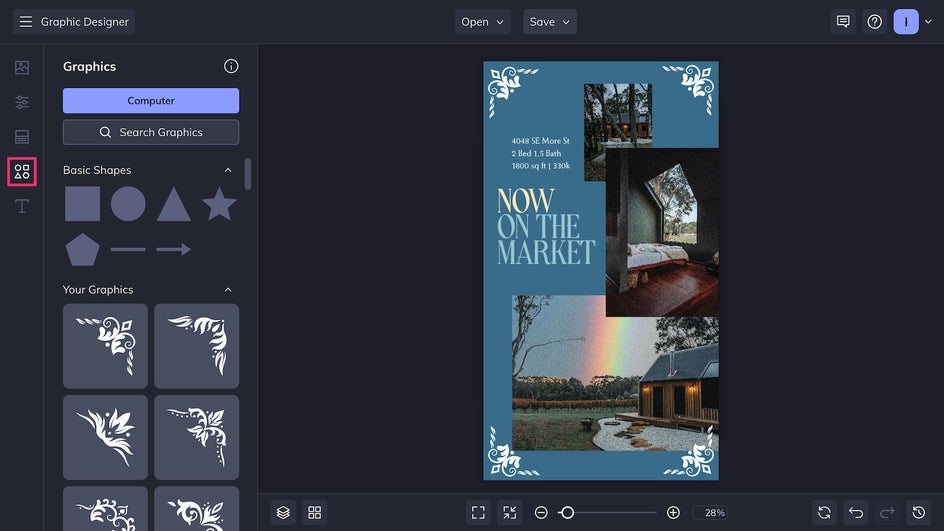Screen dimensions: 944x531
Task: Open the Open dropdown menu
Action: point(482,22)
